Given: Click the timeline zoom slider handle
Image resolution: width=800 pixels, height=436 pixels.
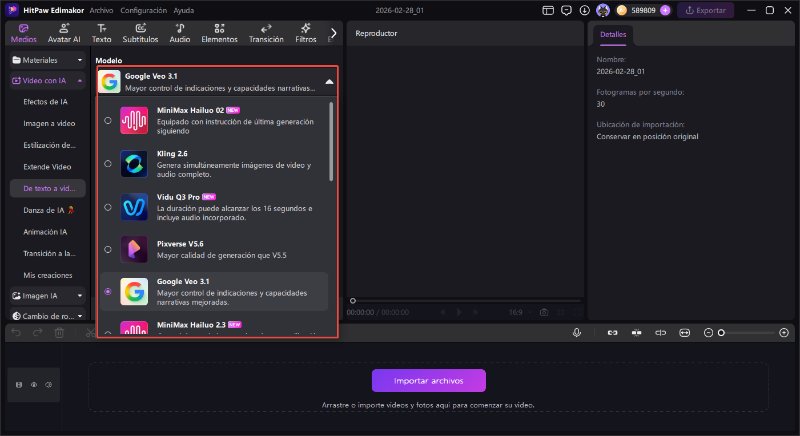Looking at the screenshot, I should (x=721, y=333).
